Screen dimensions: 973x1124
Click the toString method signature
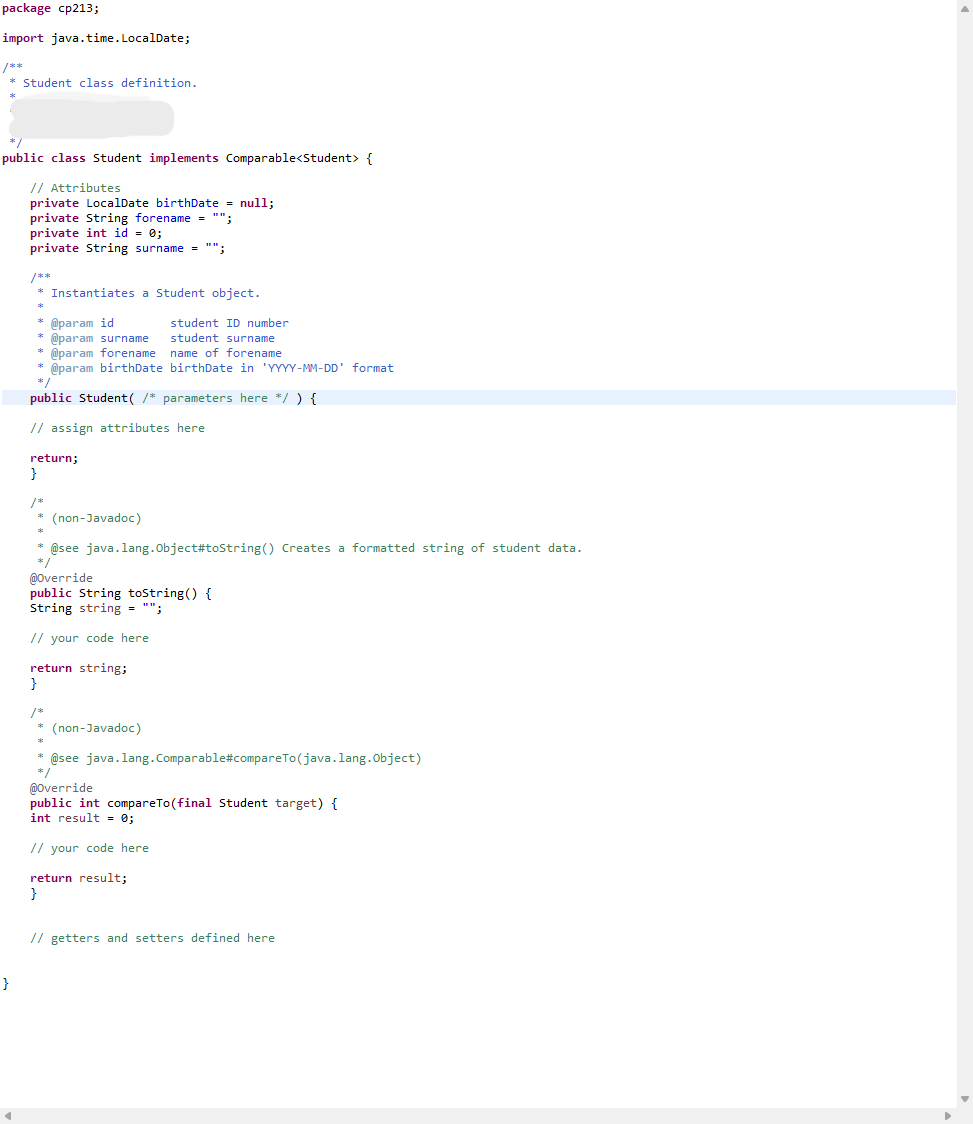click(120, 592)
